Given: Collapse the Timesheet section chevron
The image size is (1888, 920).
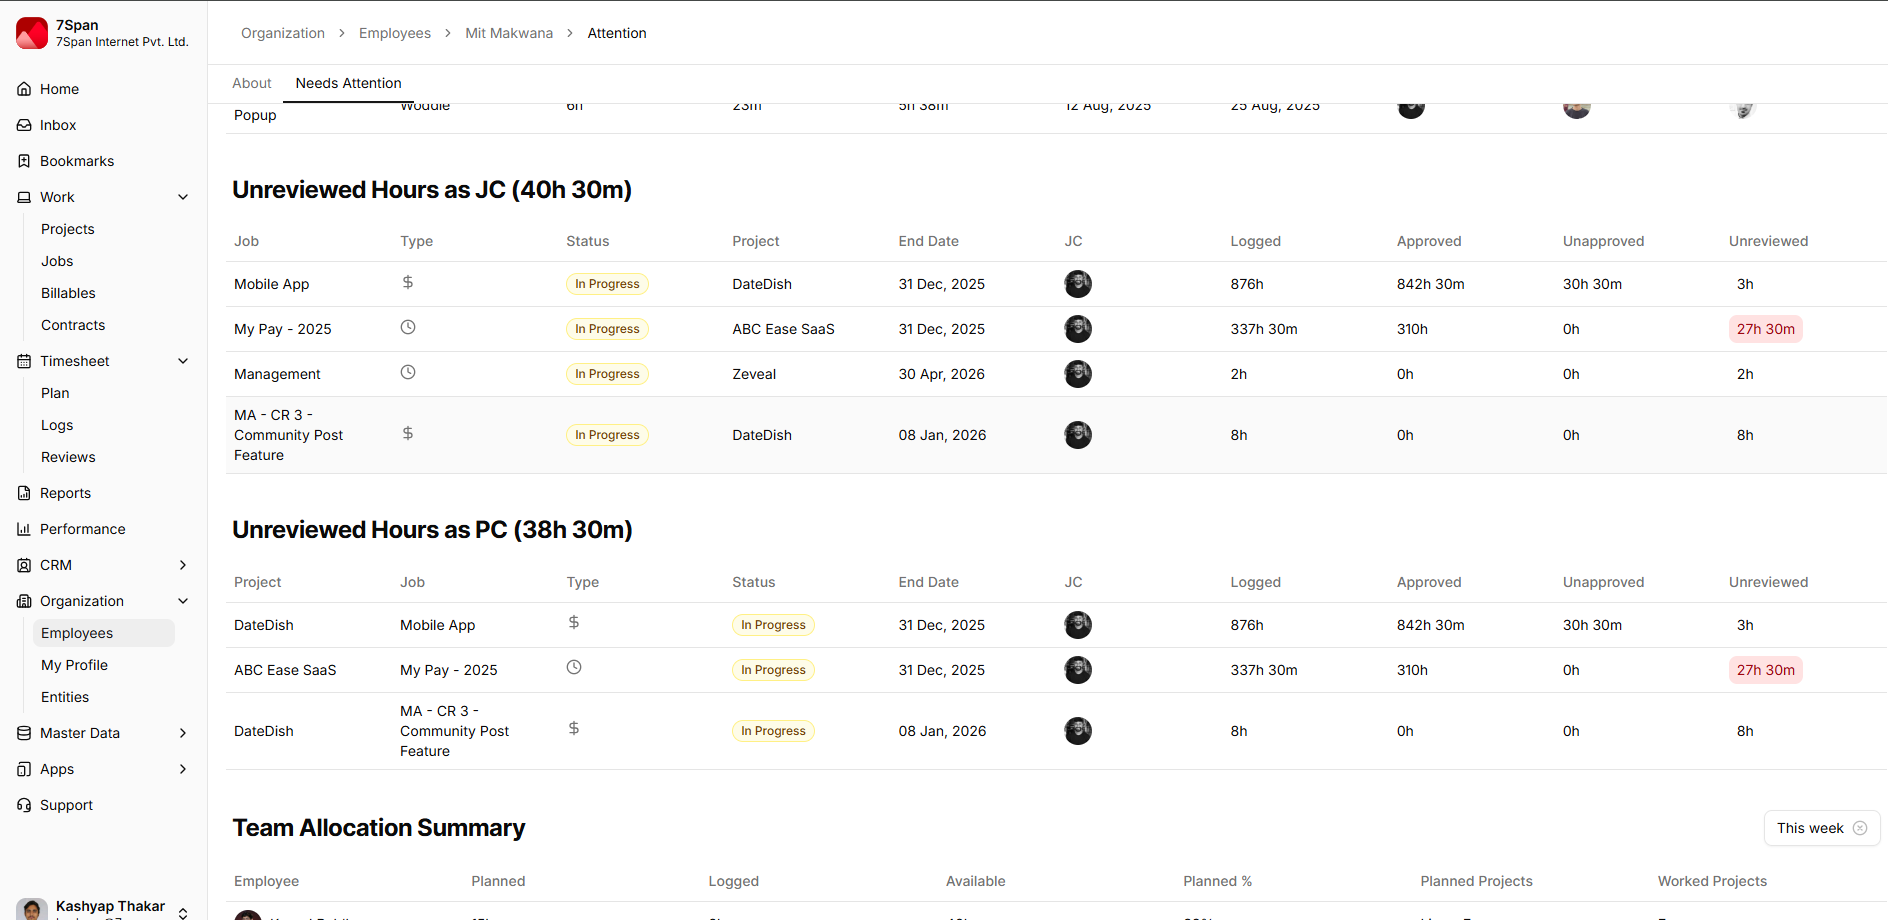Looking at the screenshot, I should click(x=183, y=361).
